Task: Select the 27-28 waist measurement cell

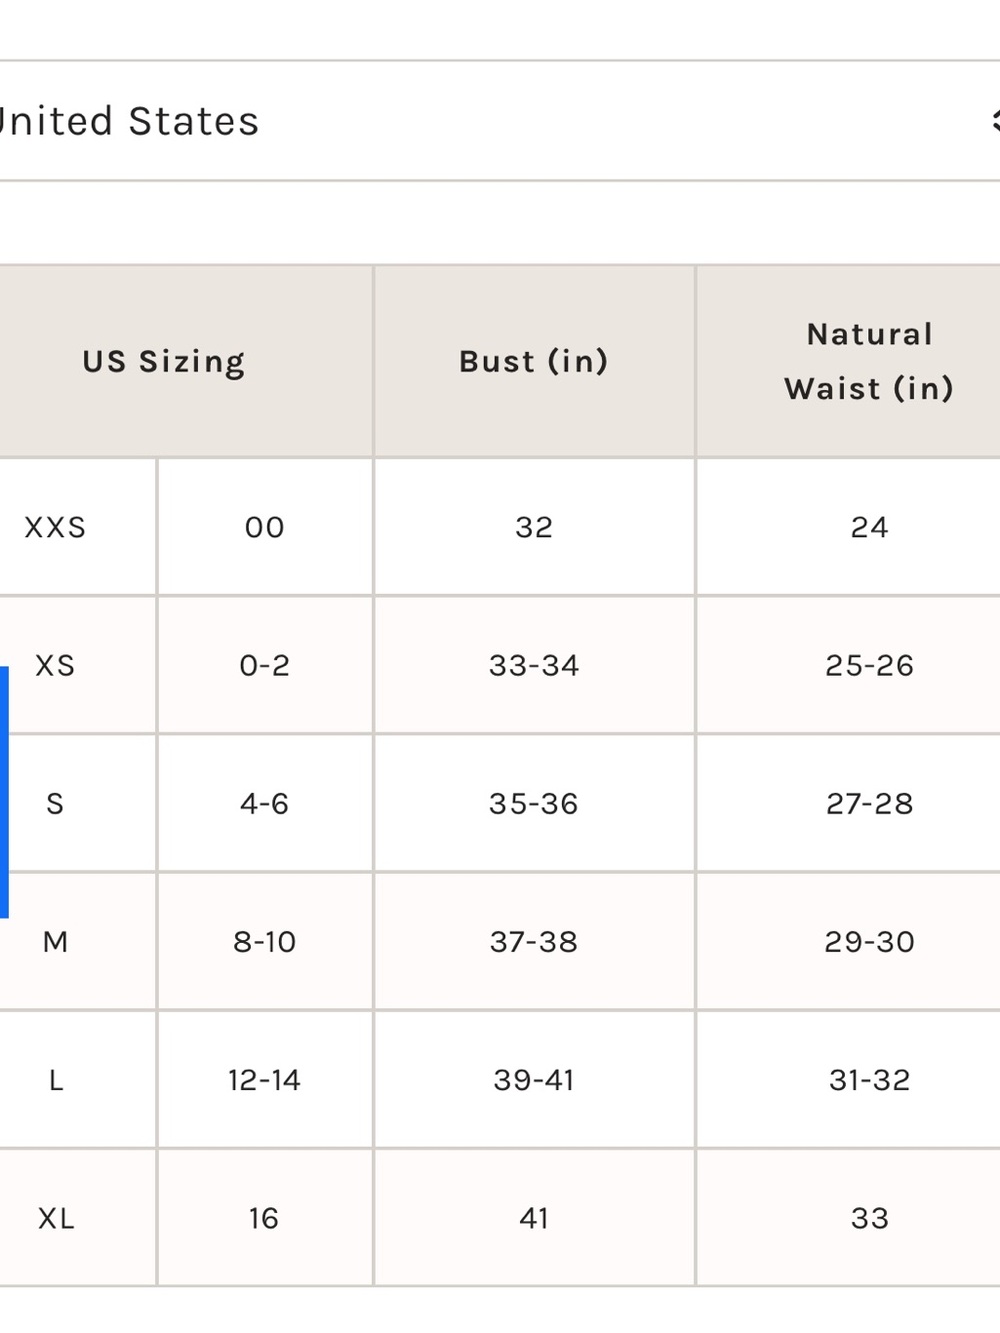Action: [x=869, y=803]
